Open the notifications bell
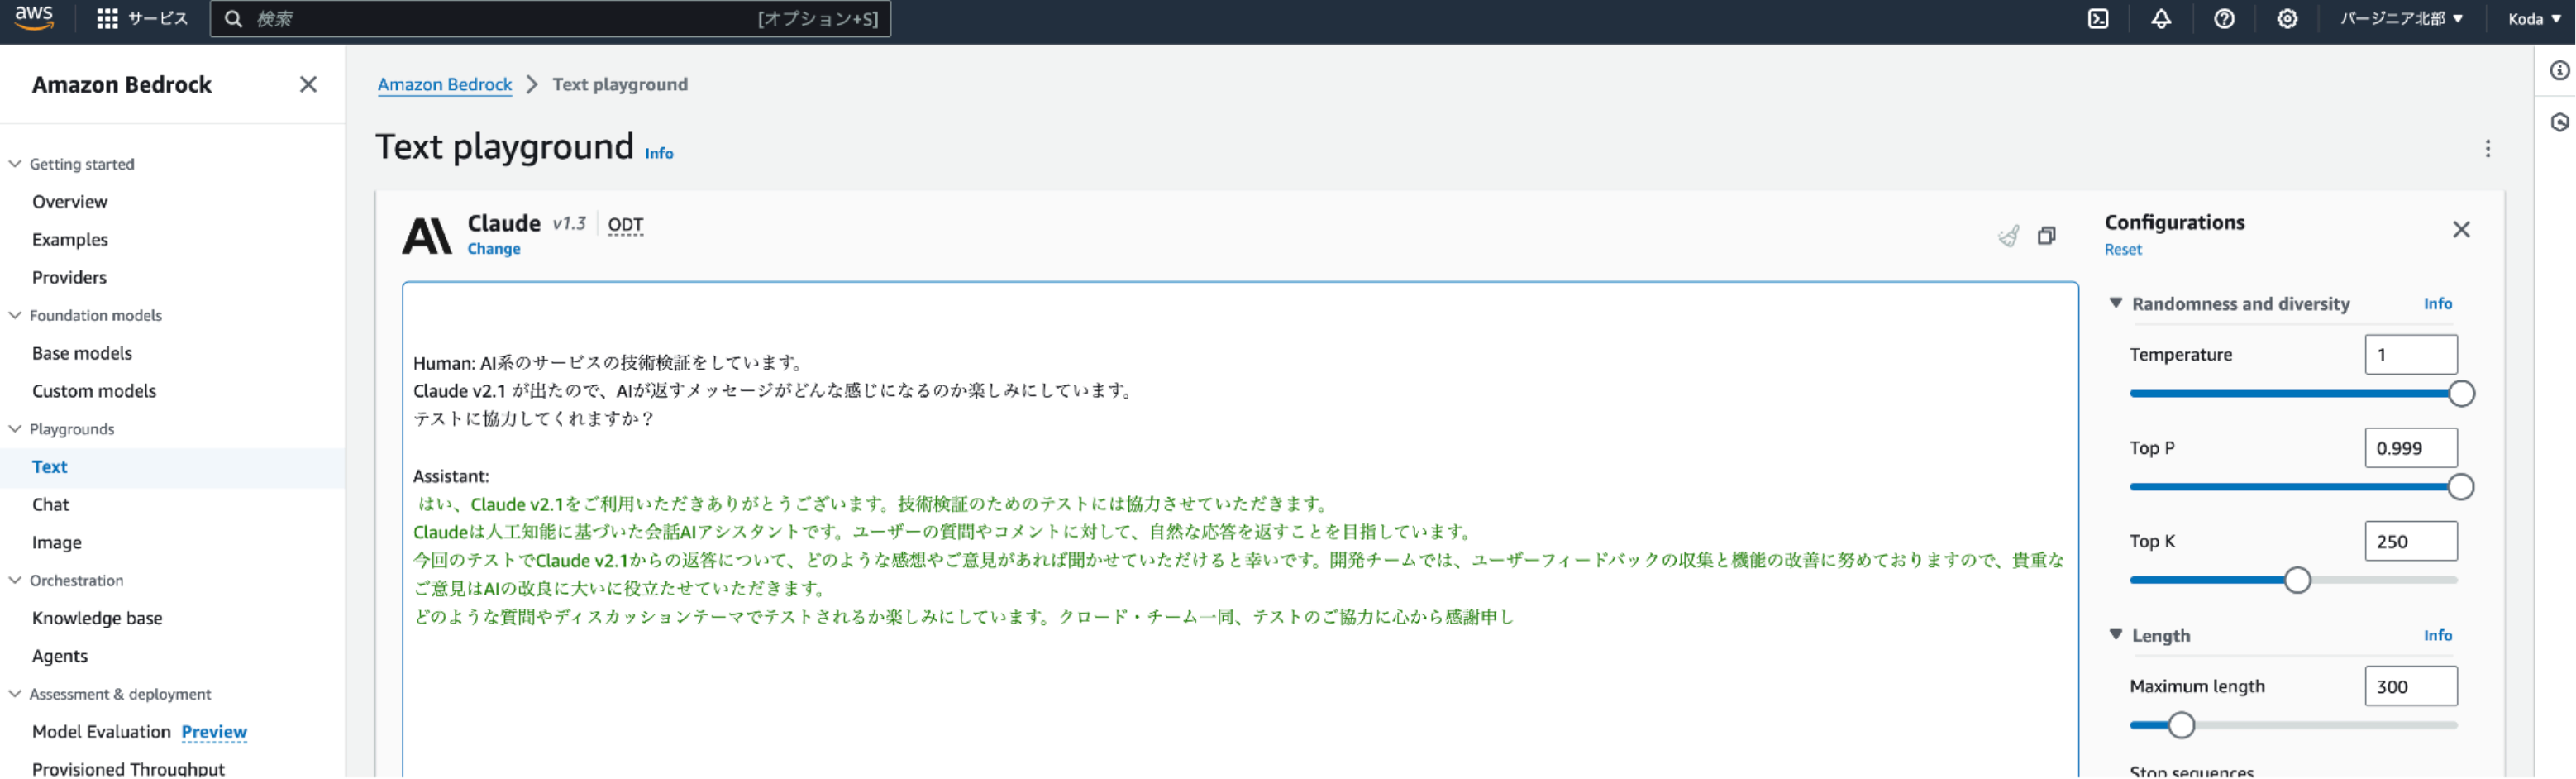The height and width of the screenshot is (779, 2576). (2161, 19)
